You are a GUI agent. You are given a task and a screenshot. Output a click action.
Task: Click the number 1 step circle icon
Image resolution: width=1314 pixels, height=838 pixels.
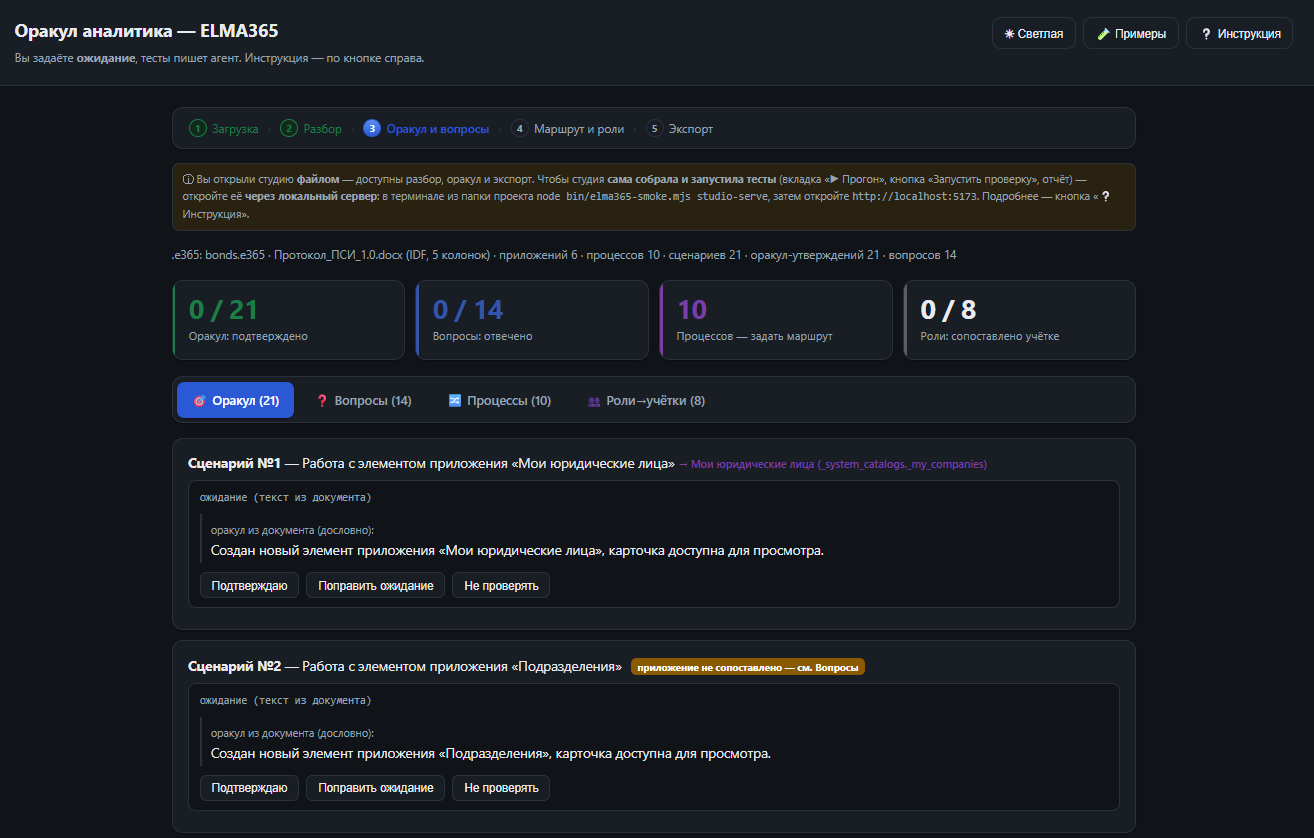point(198,129)
